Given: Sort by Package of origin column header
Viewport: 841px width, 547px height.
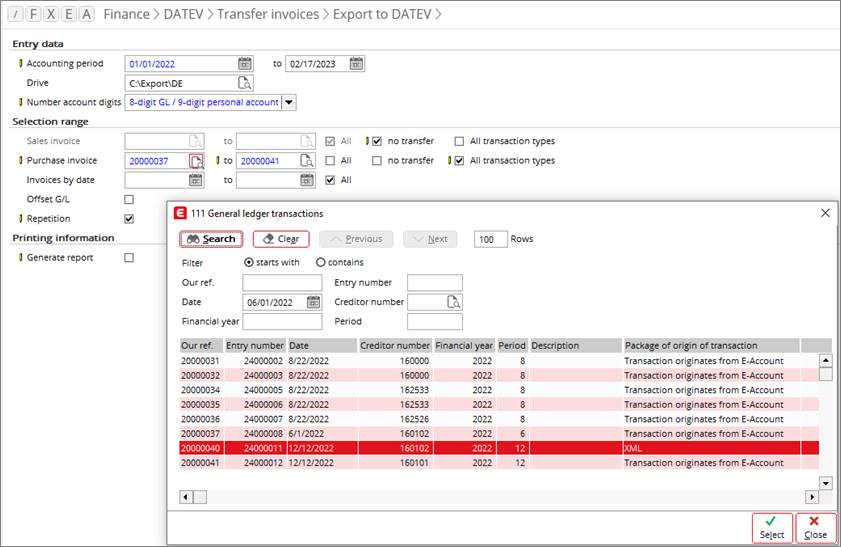Looking at the screenshot, I should [711, 346].
